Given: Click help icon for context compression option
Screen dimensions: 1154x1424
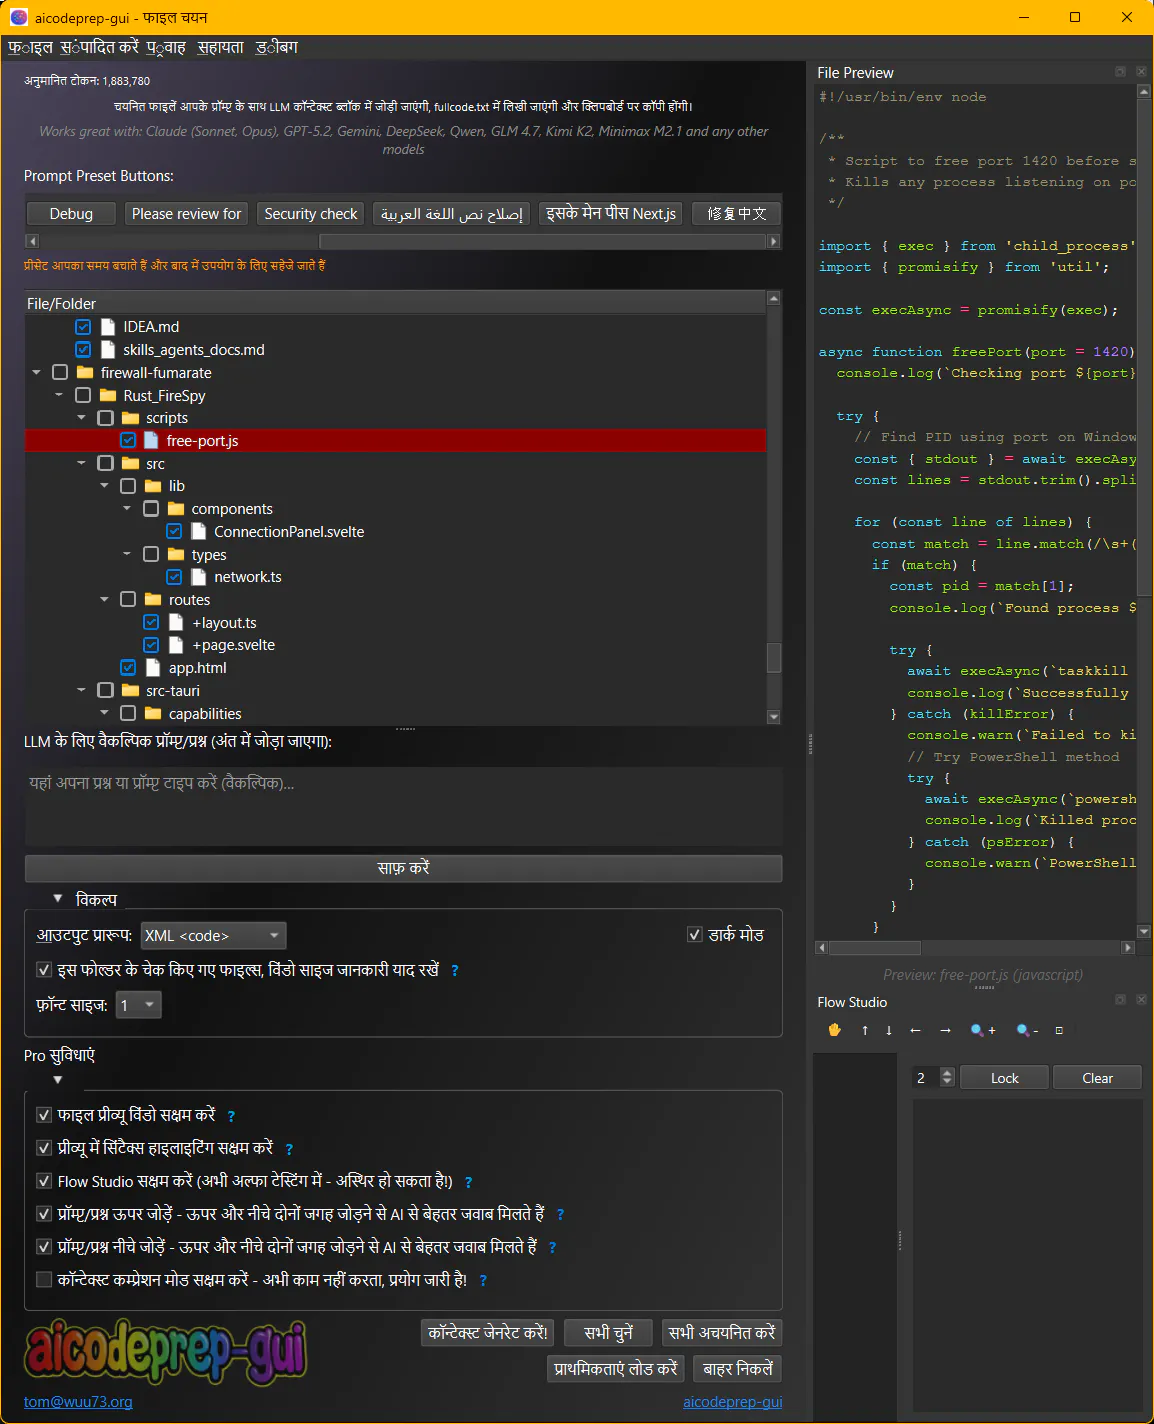Looking at the screenshot, I should coord(483,1280).
